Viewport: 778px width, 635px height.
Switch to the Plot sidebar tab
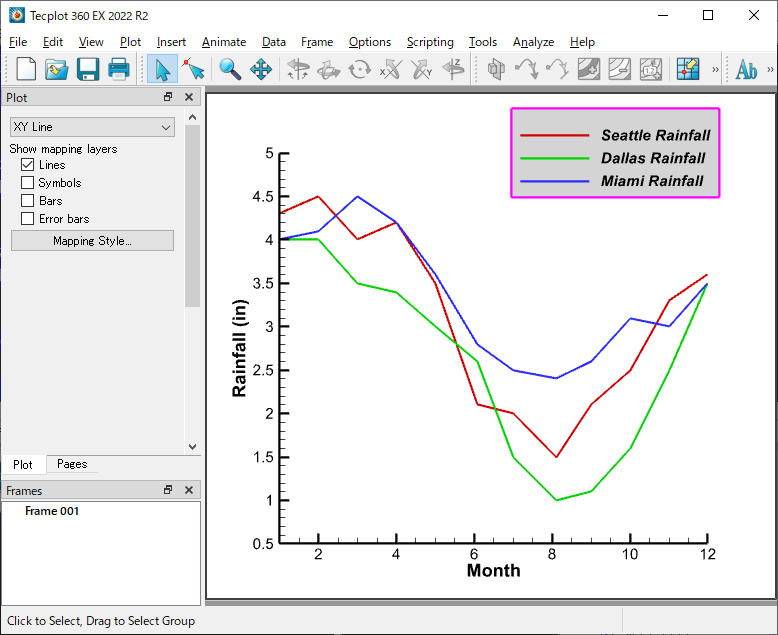tap(23, 464)
